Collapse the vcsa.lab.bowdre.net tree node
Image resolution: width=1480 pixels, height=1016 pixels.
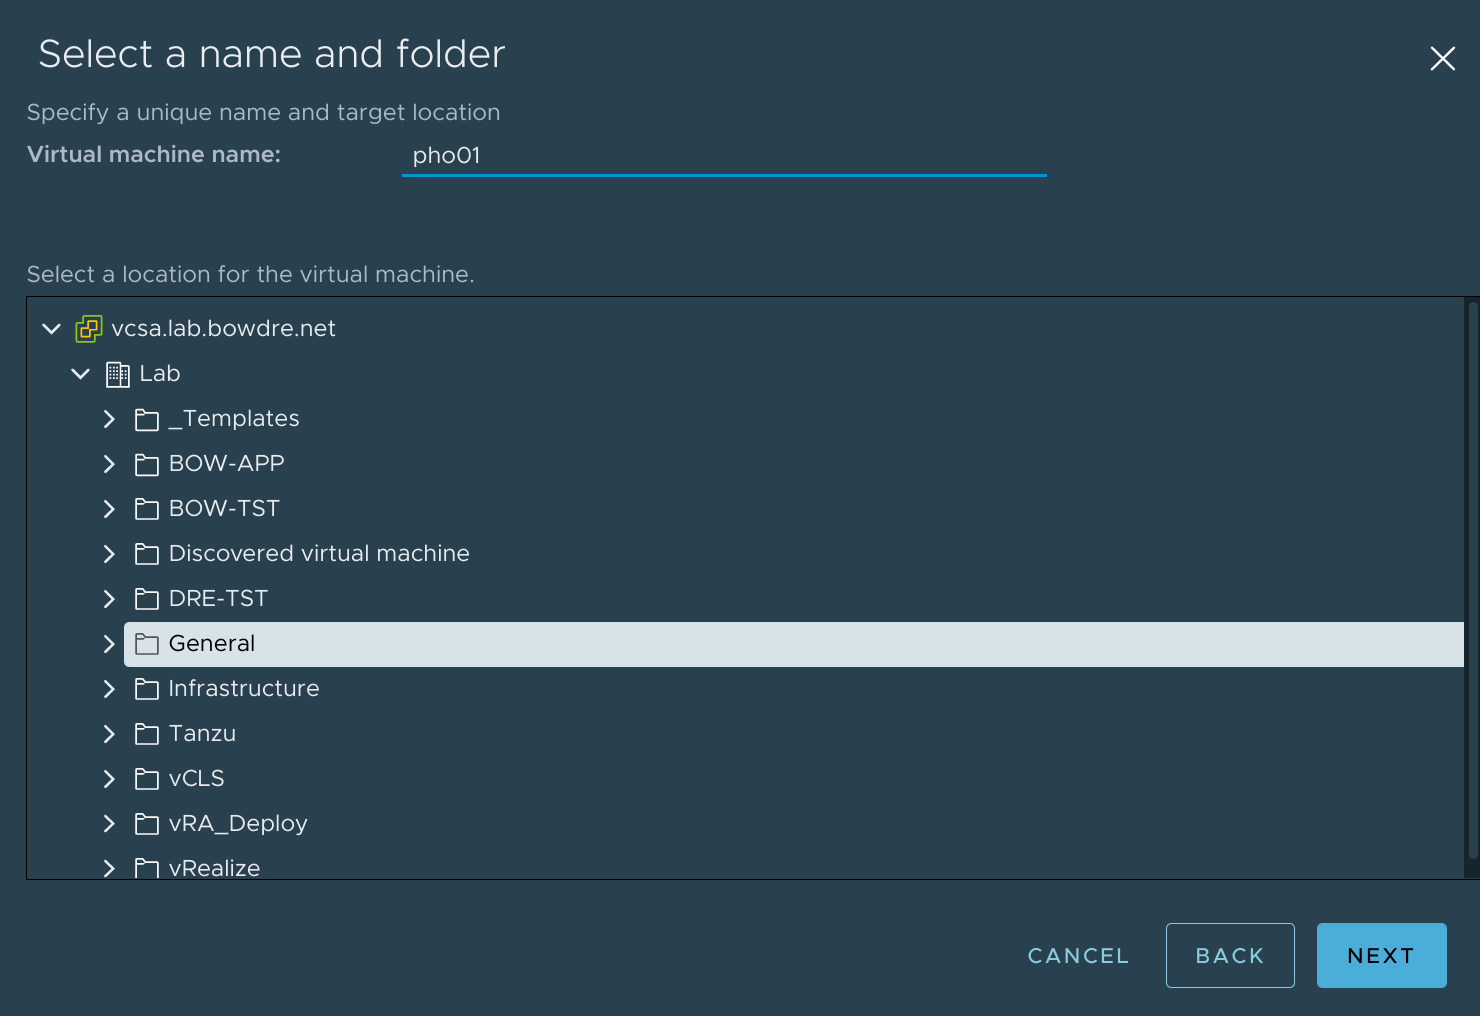52,328
